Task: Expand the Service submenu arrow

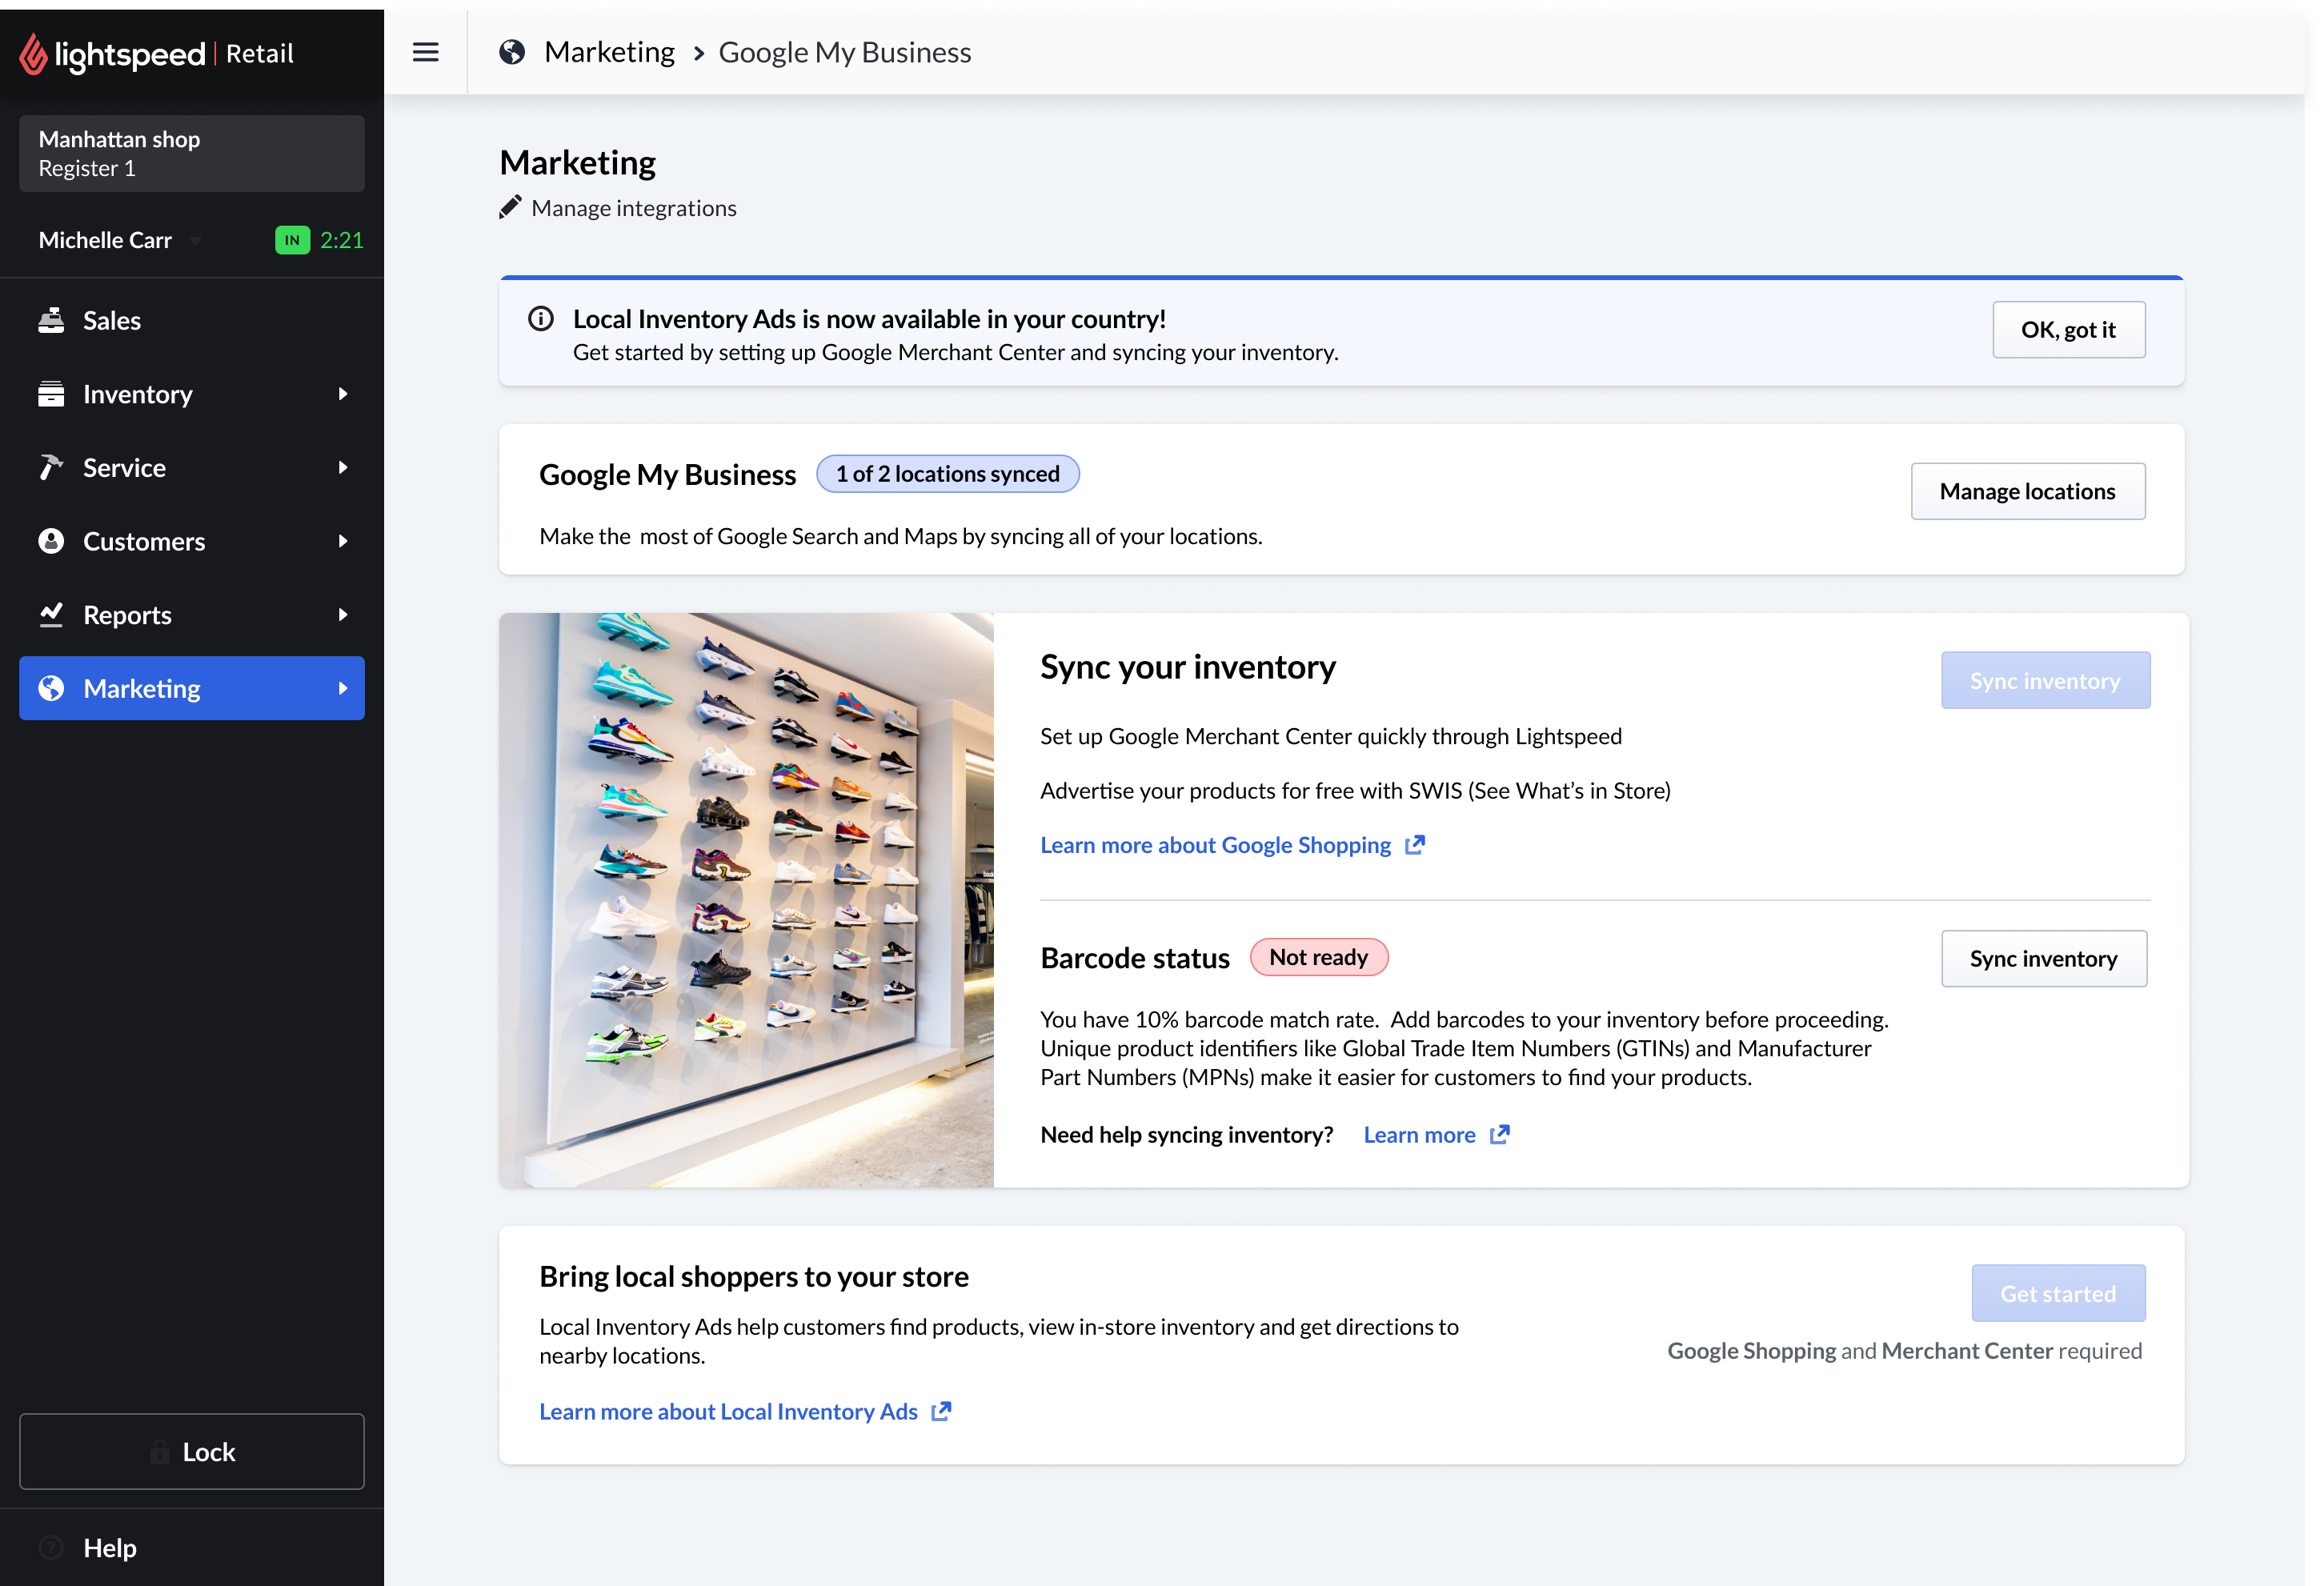Action: (x=343, y=467)
